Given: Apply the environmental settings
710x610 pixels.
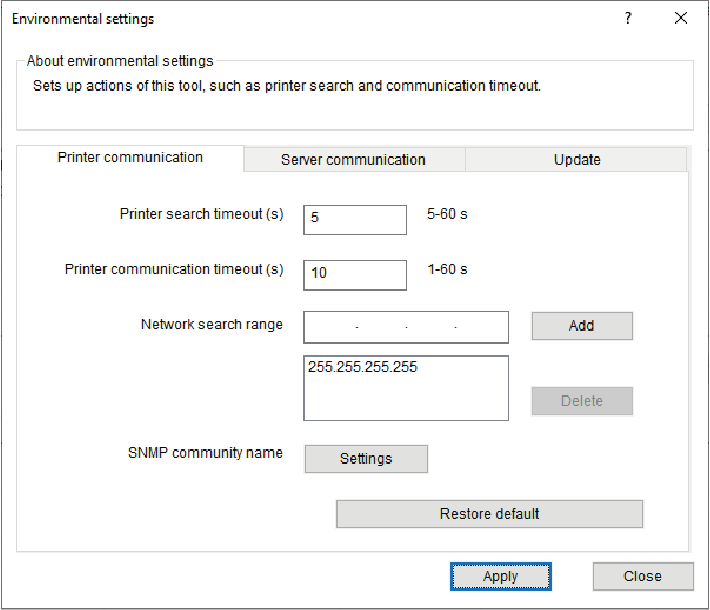Looking at the screenshot, I should click(500, 576).
